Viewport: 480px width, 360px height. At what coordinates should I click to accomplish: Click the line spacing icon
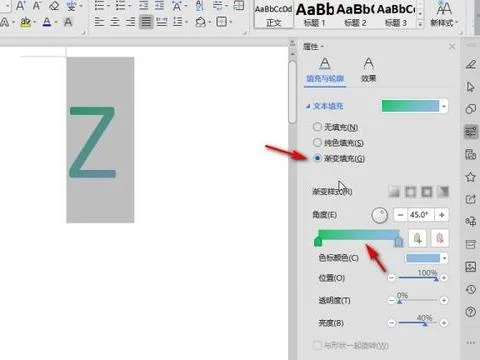178,22
